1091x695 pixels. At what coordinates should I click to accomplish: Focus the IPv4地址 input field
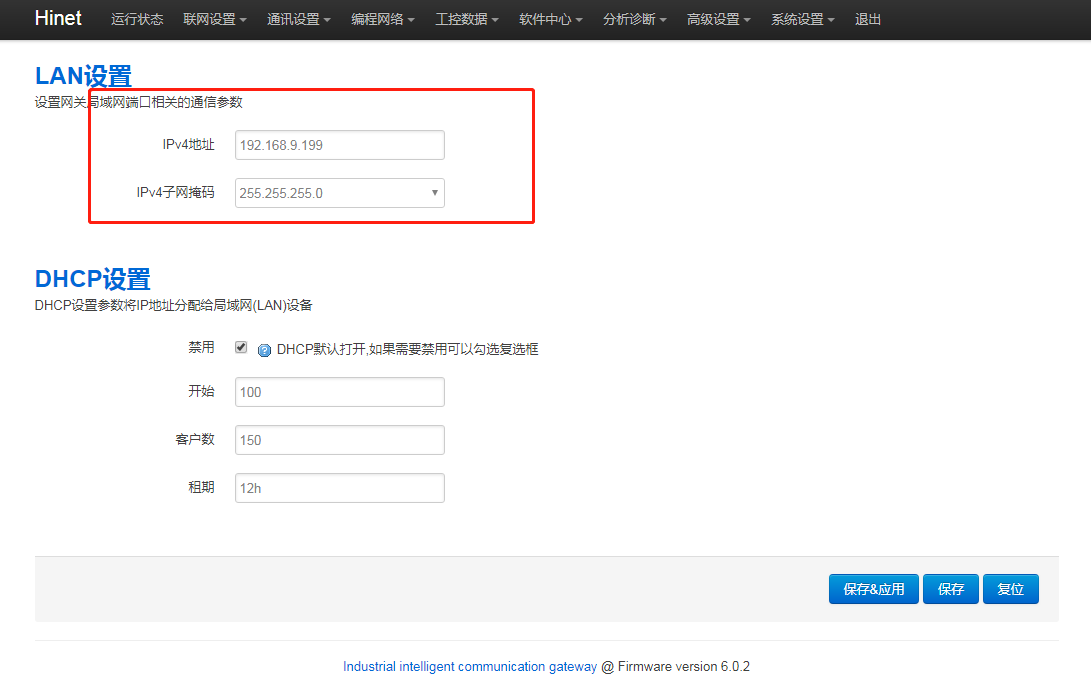[x=339, y=145]
